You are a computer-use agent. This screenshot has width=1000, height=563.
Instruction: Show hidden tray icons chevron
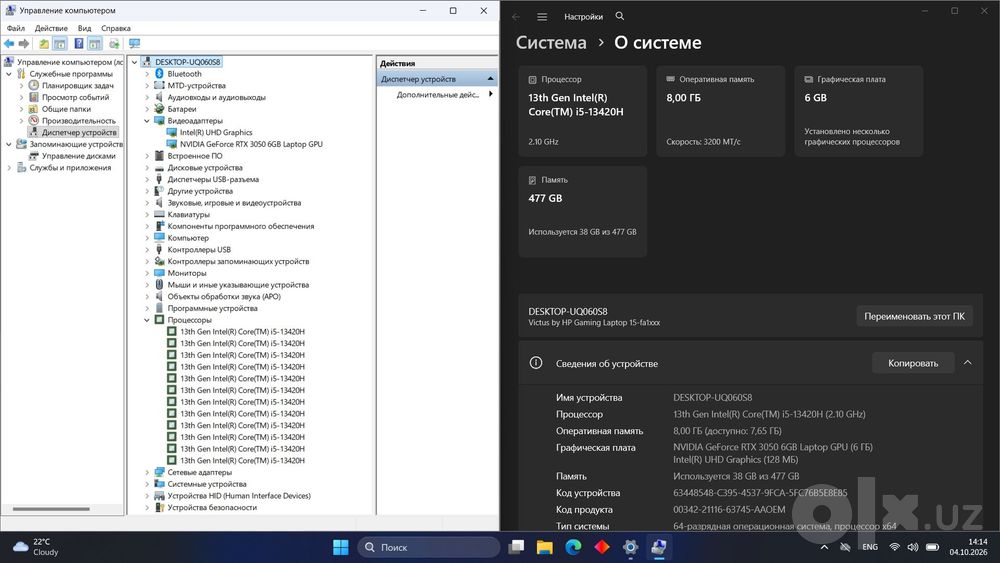824,547
